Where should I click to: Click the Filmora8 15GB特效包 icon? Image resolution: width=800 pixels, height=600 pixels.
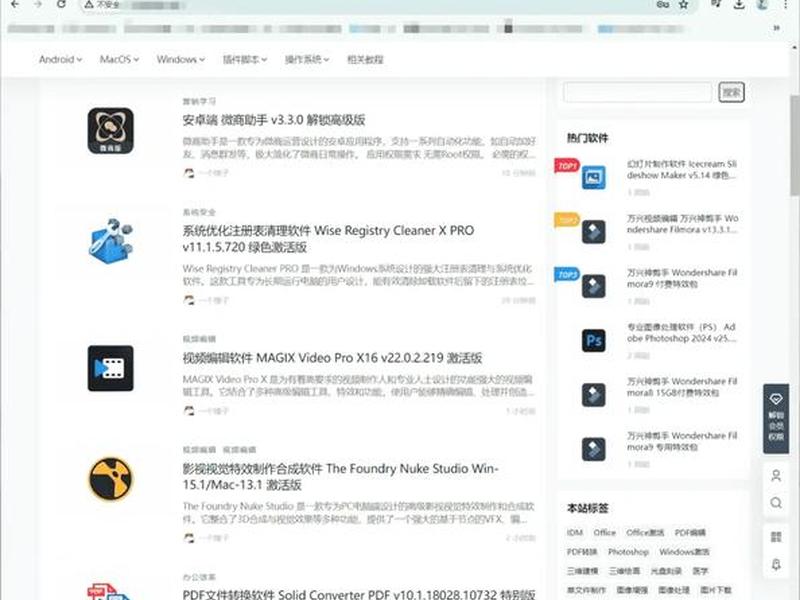594,395
